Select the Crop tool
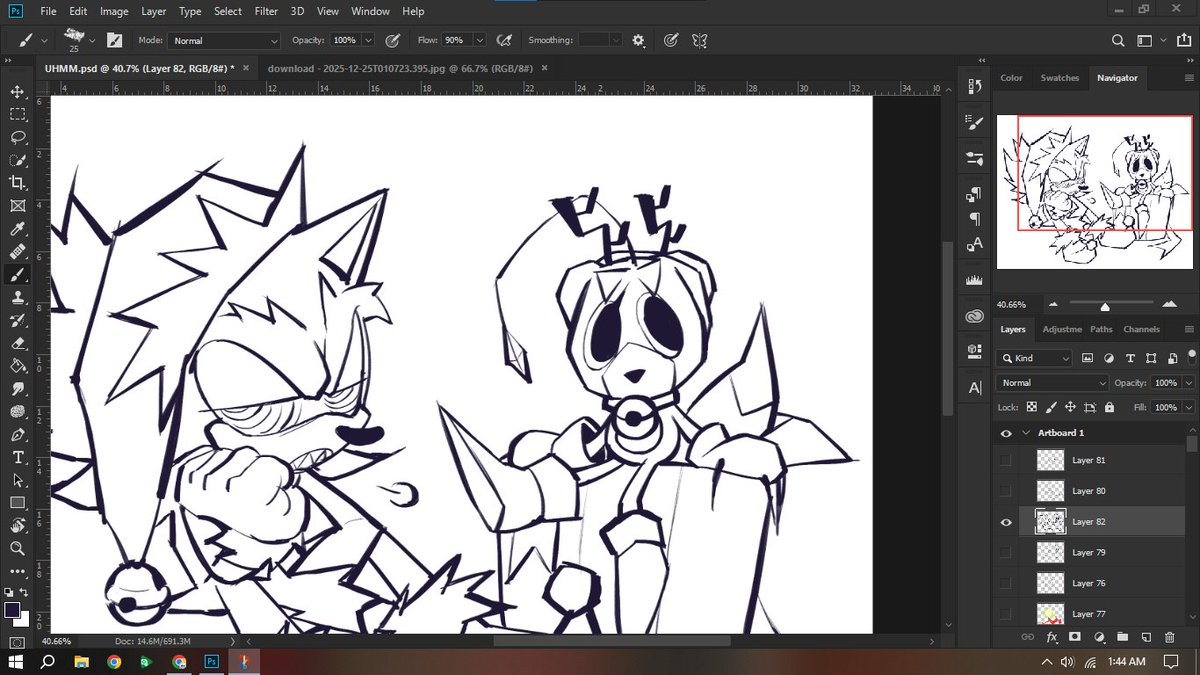Image resolution: width=1200 pixels, height=675 pixels. click(x=17, y=183)
